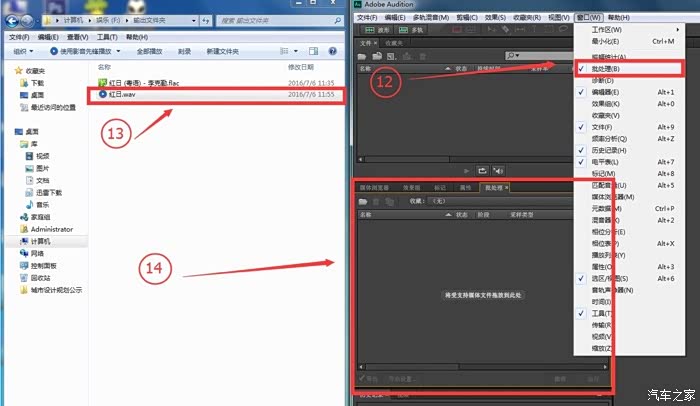
Task: Click the trash icon in Audition Files panel
Action: click(x=422, y=56)
